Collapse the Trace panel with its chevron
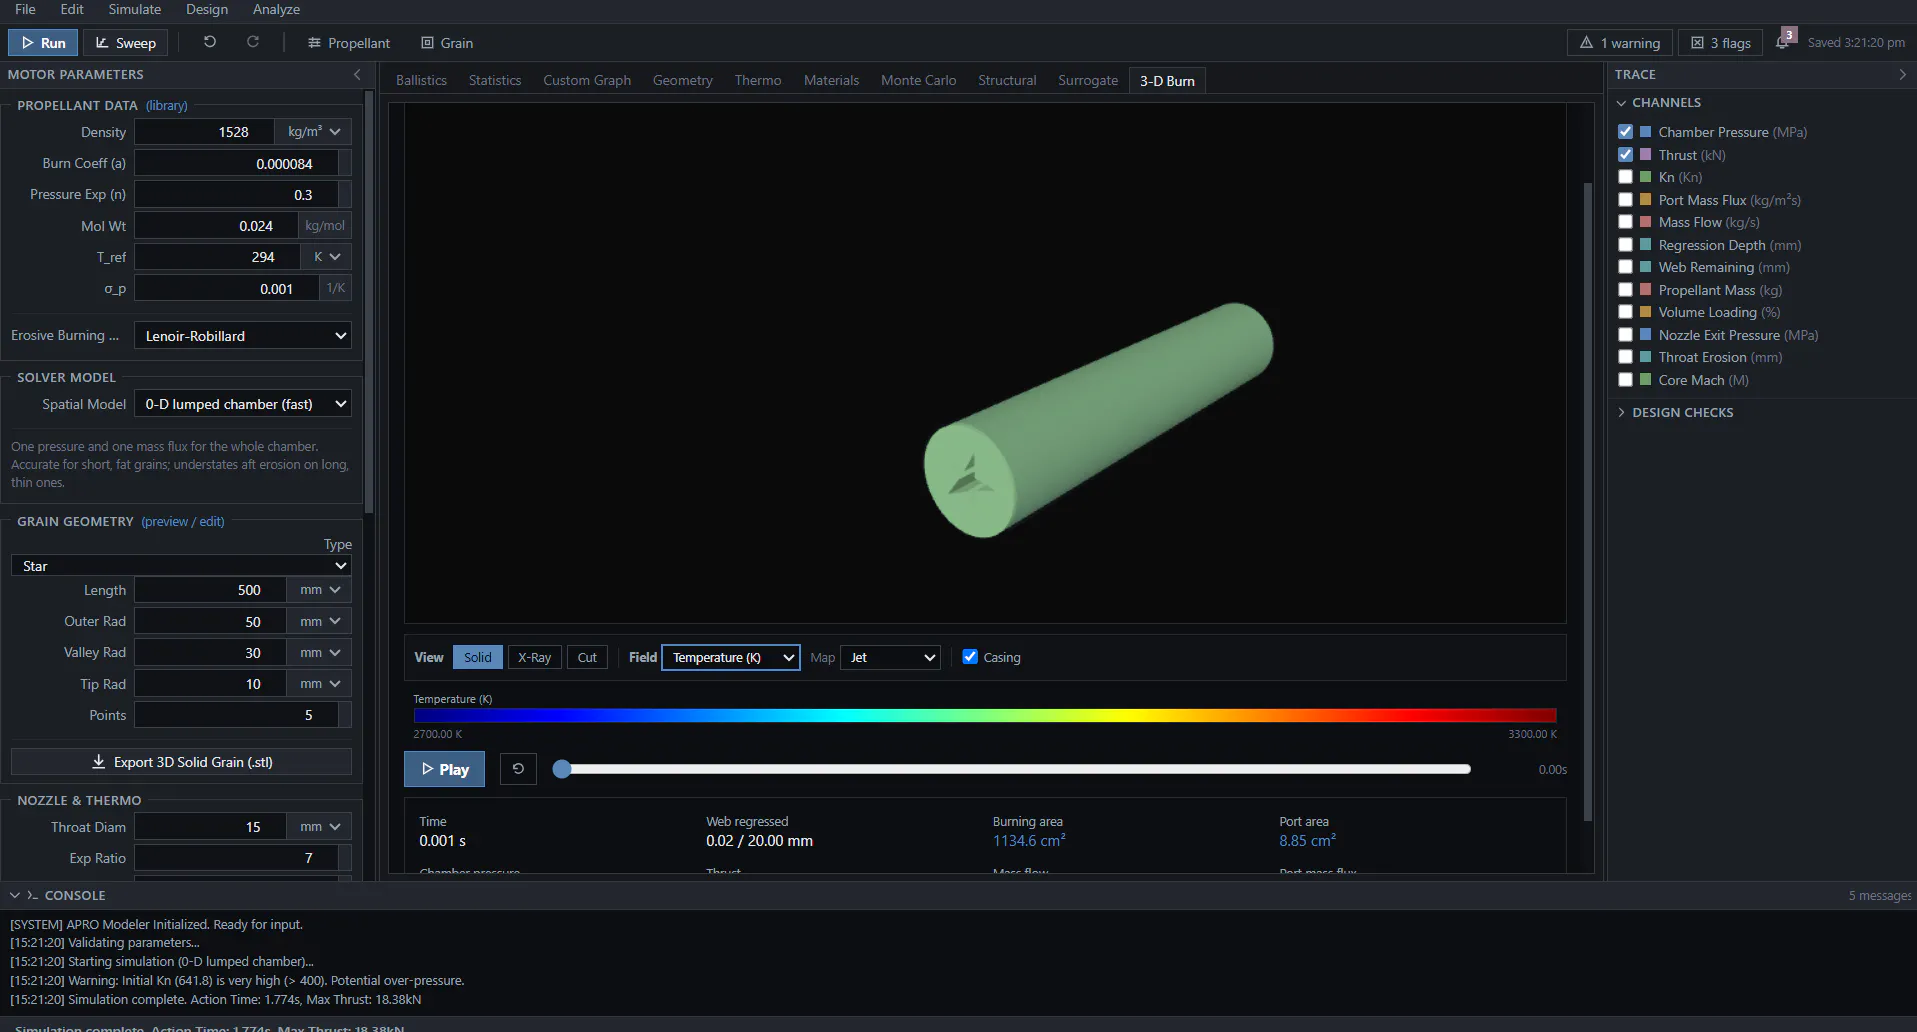 [1902, 75]
